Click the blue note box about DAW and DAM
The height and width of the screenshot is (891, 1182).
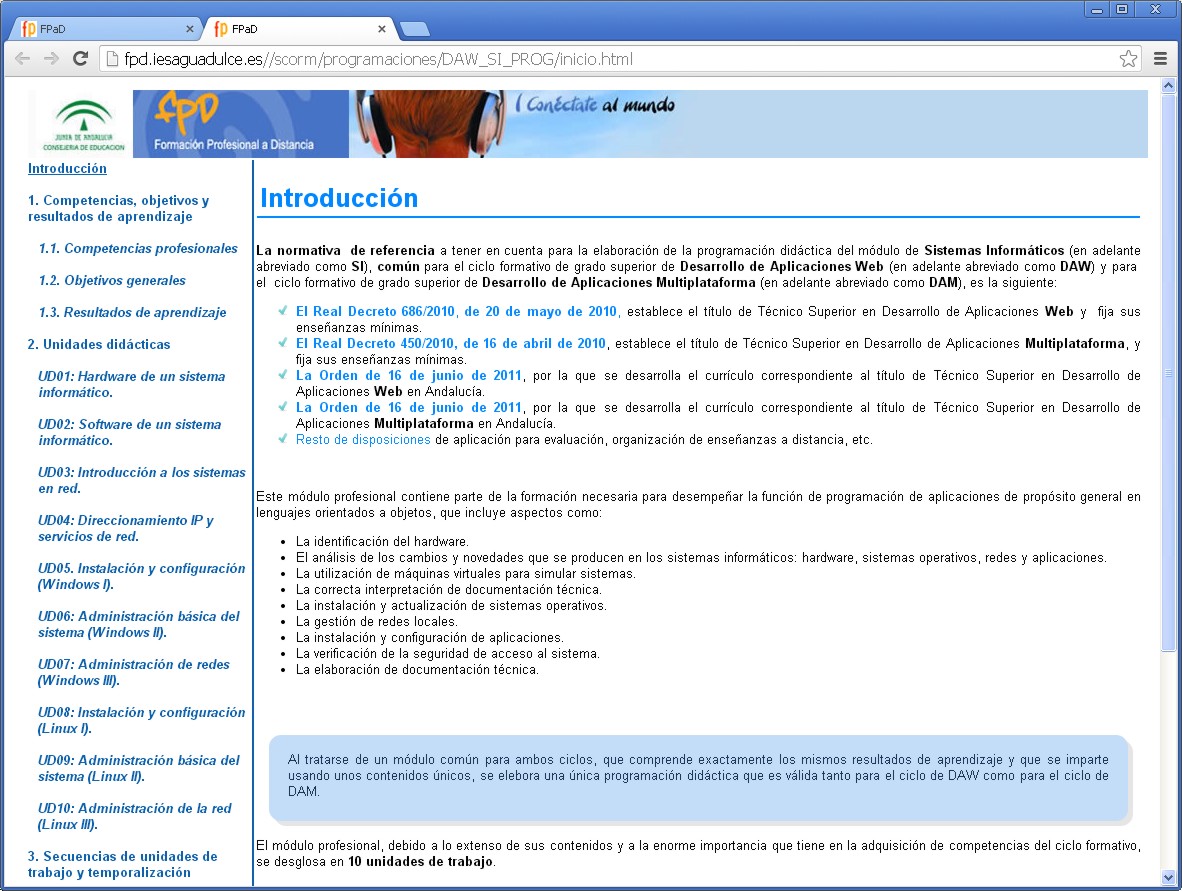point(698,778)
